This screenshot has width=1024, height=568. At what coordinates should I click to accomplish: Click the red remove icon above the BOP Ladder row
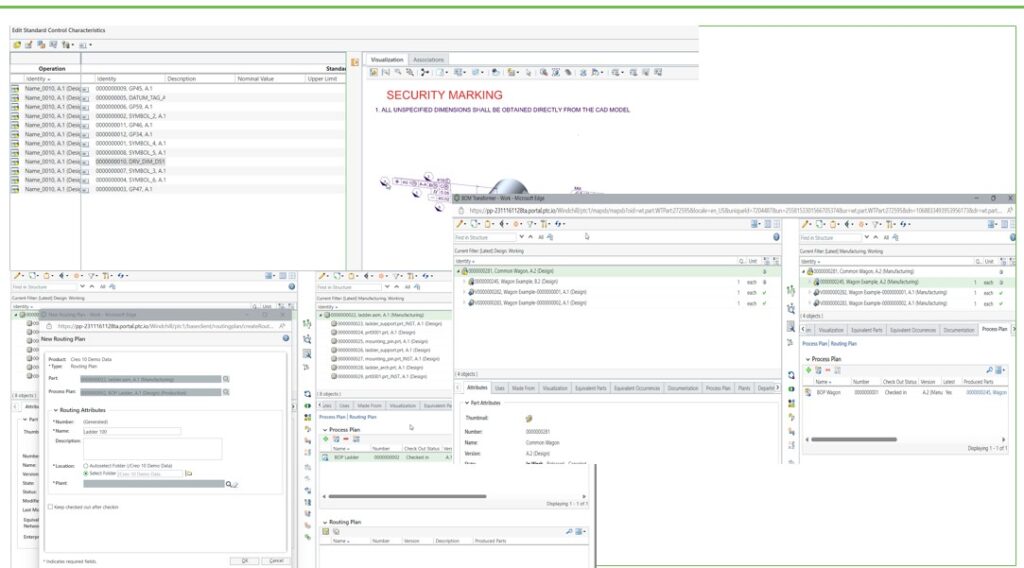tap(346, 439)
